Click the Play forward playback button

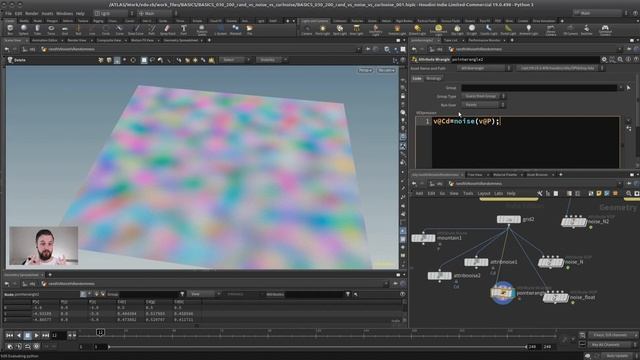[36, 335]
